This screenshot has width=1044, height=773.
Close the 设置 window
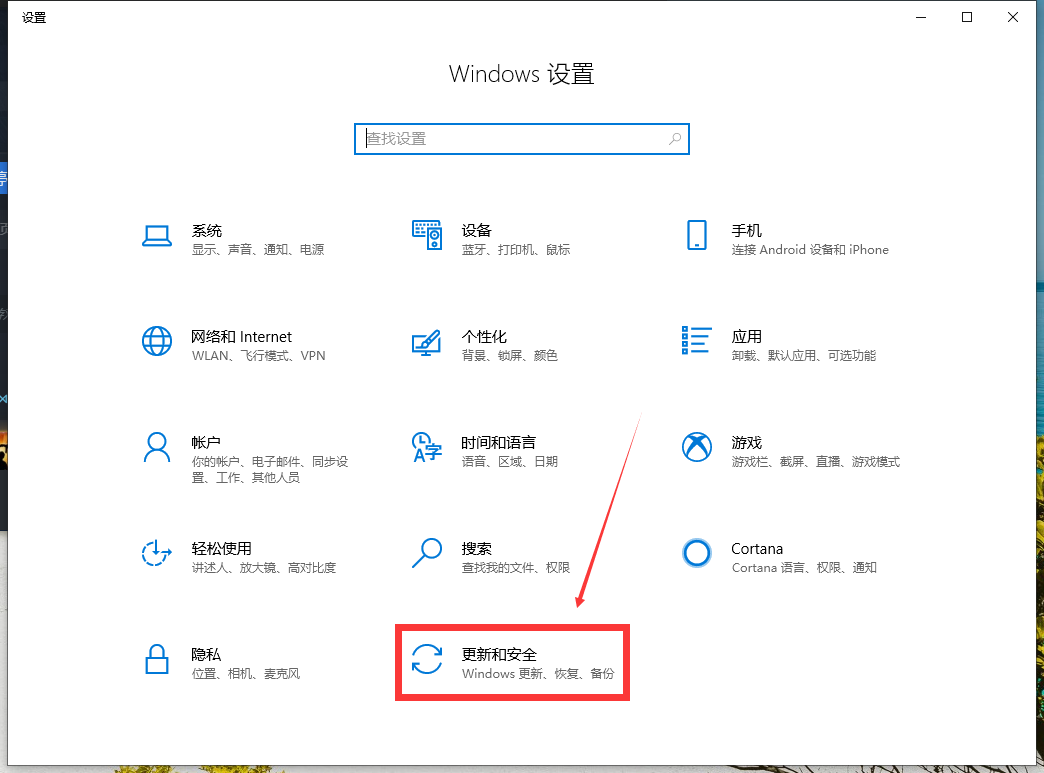tap(1013, 17)
